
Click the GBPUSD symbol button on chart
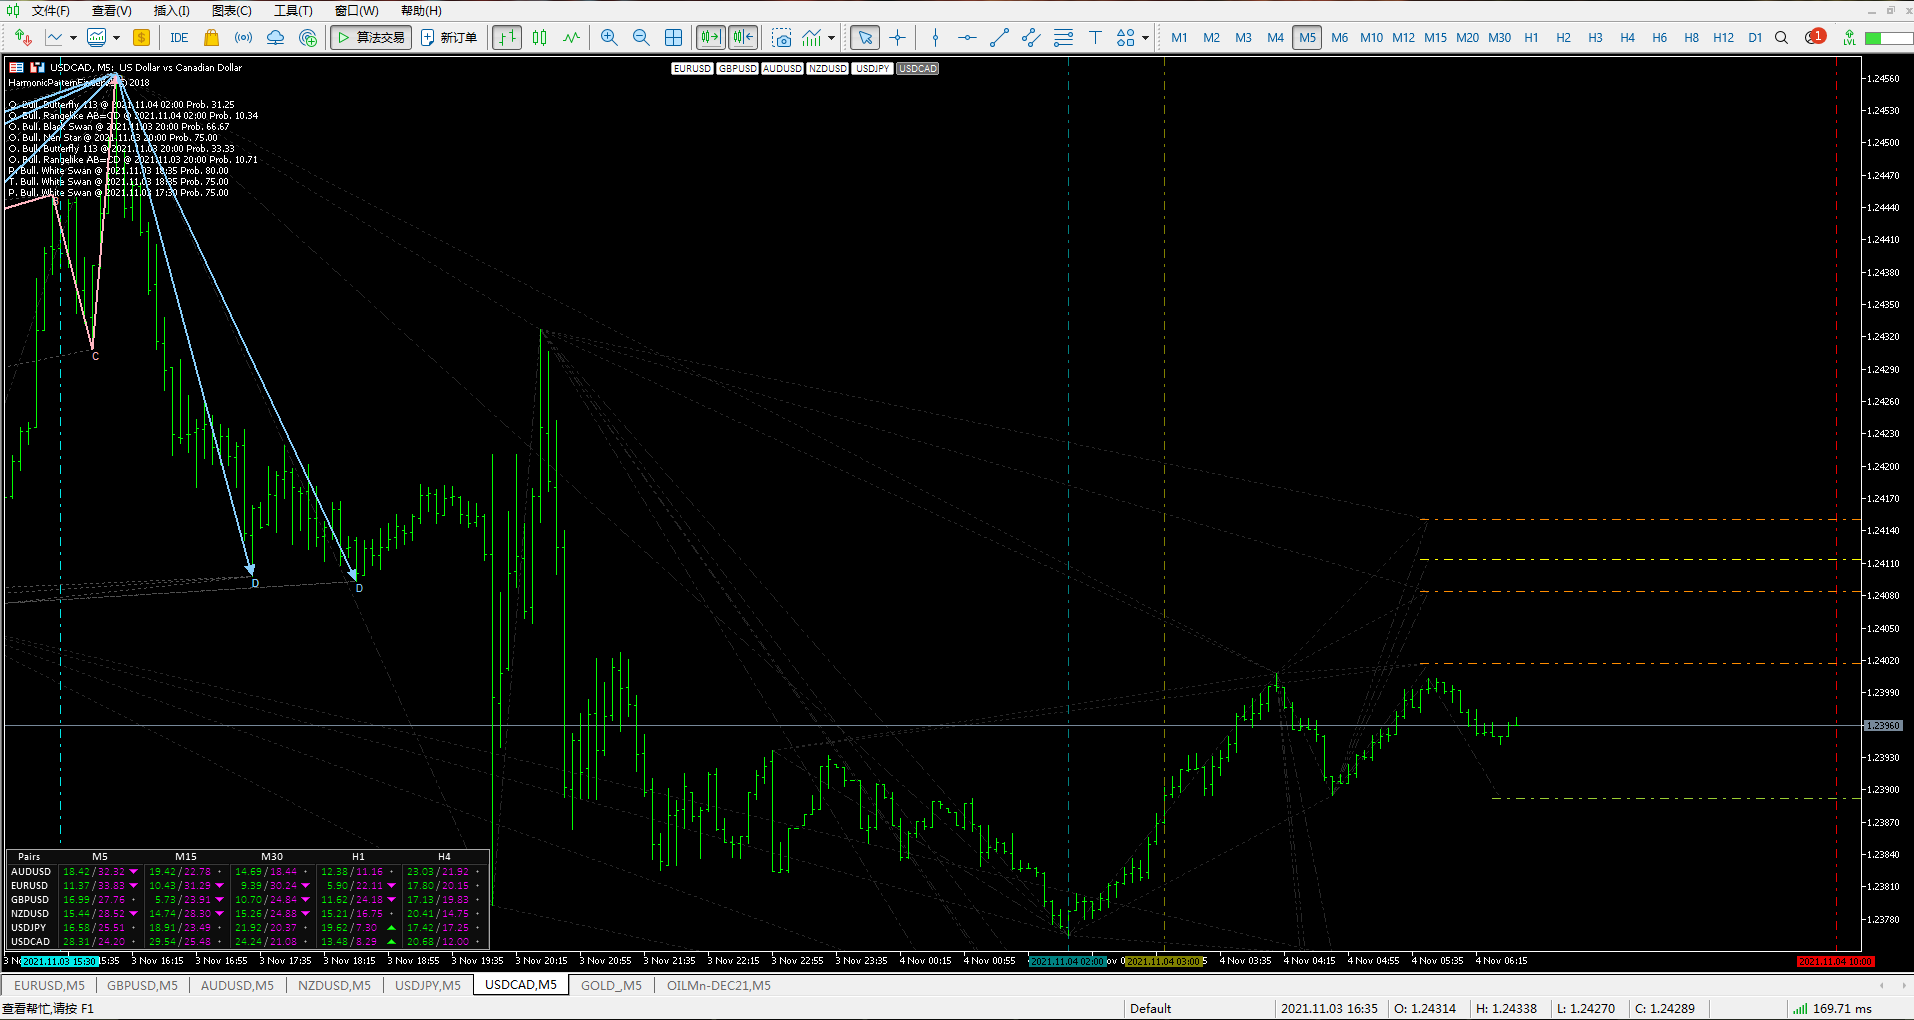[737, 69]
